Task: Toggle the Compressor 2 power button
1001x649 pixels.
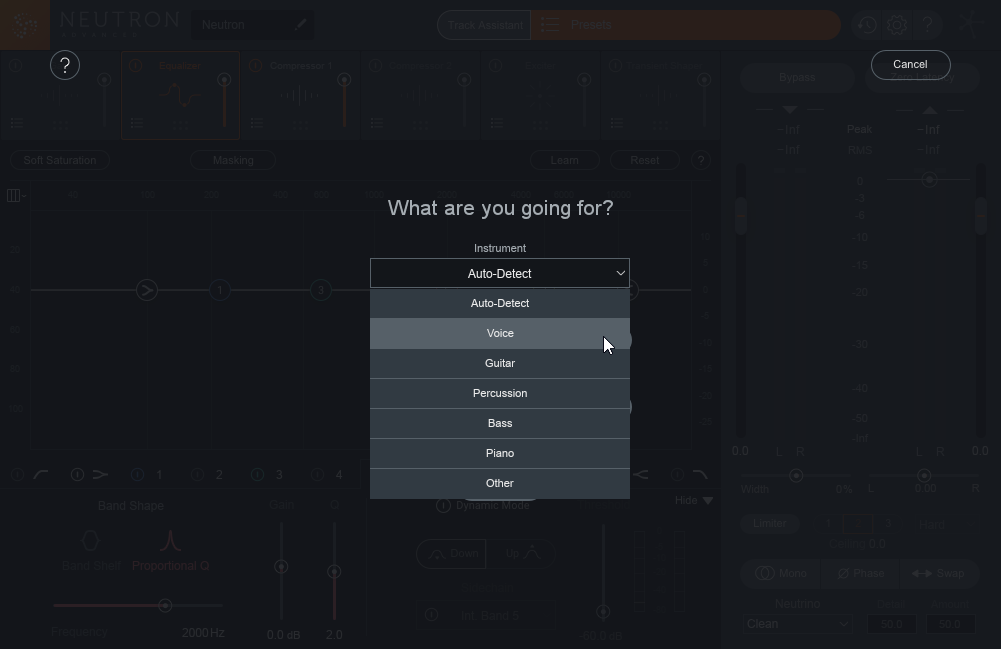Action: [375, 66]
